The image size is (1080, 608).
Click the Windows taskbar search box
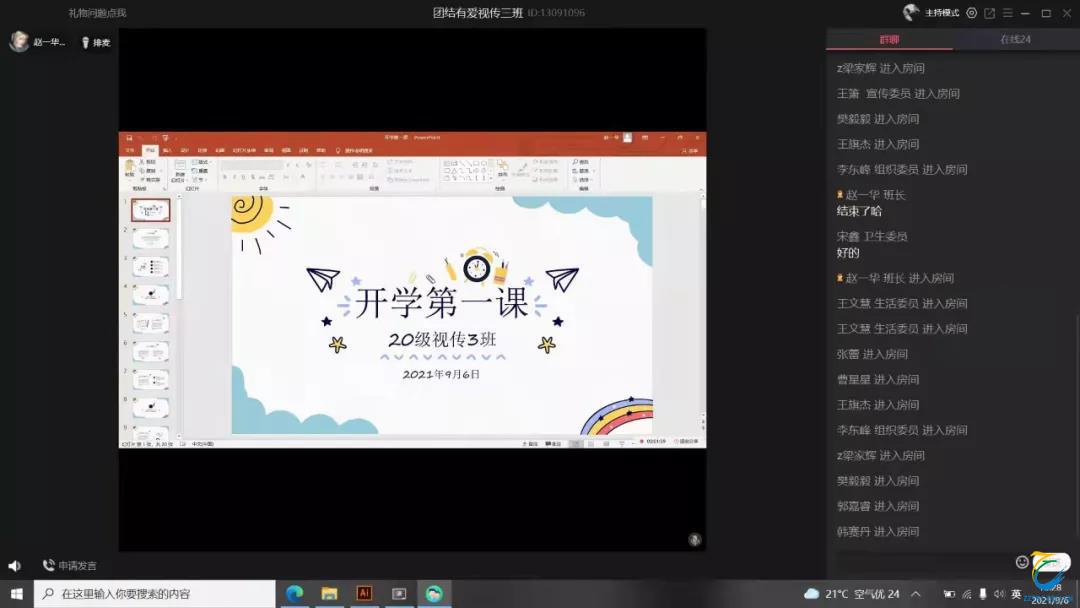tap(155, 594)
